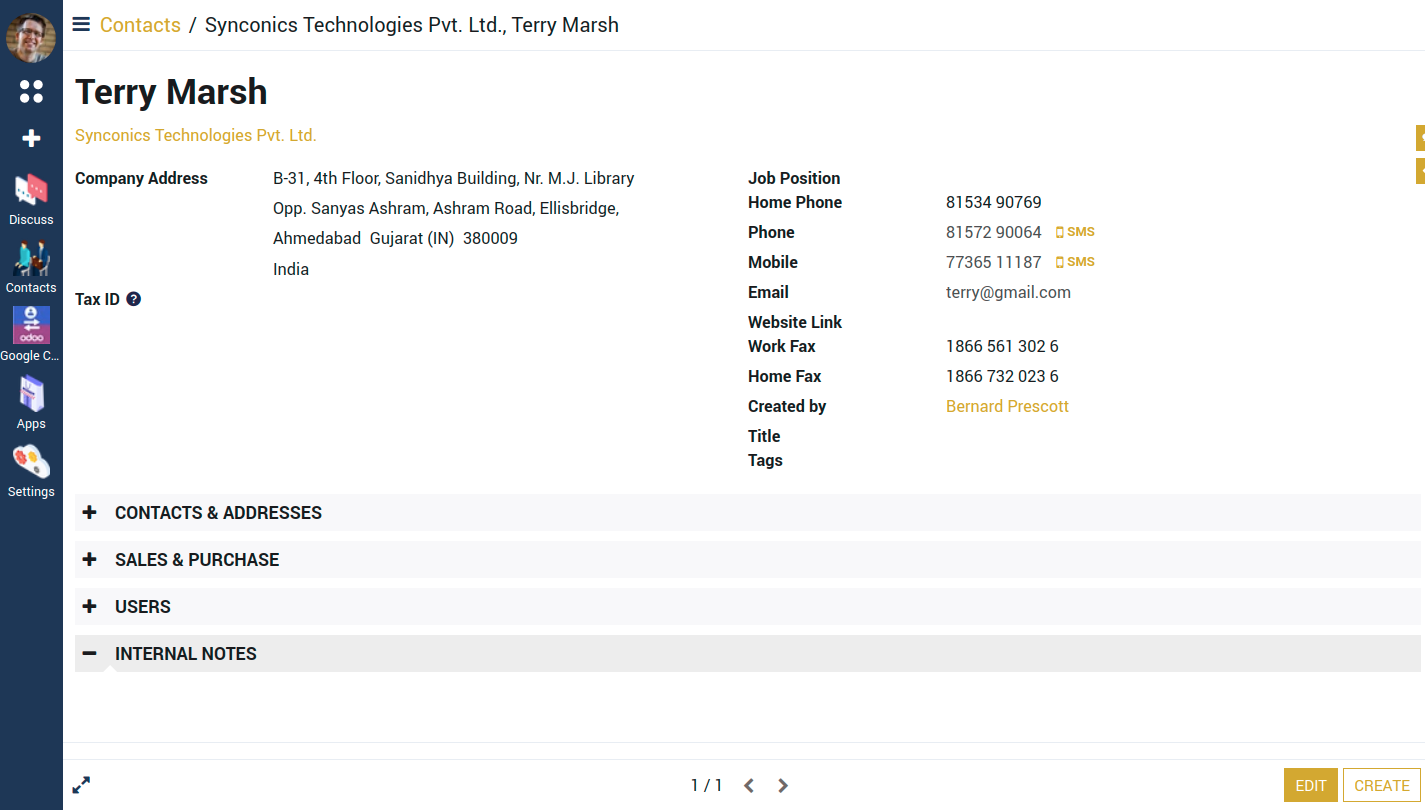Open the Contacts app in sidebar
This screenshot has height=810, width=1425.
(x=31, y=259)
